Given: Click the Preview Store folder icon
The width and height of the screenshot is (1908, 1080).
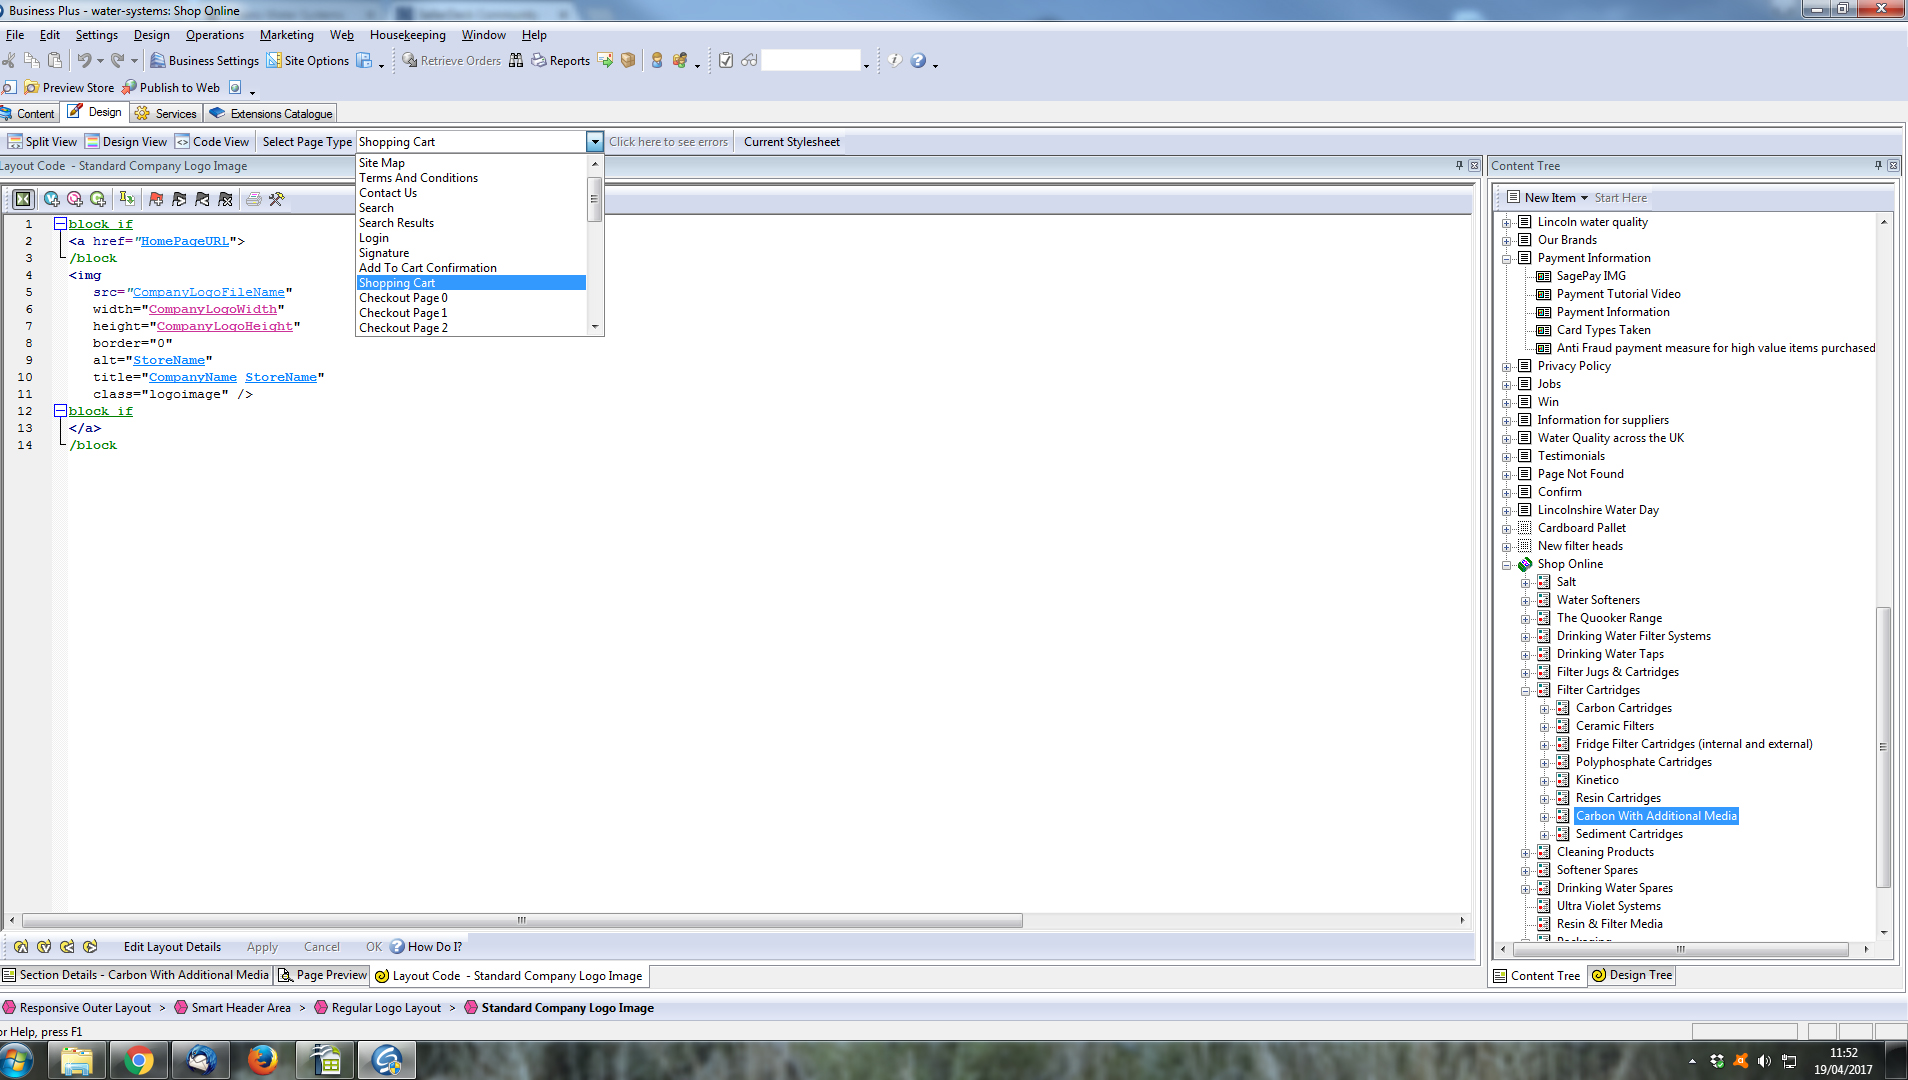Looking at the screenshot, I should click(32, 88).
